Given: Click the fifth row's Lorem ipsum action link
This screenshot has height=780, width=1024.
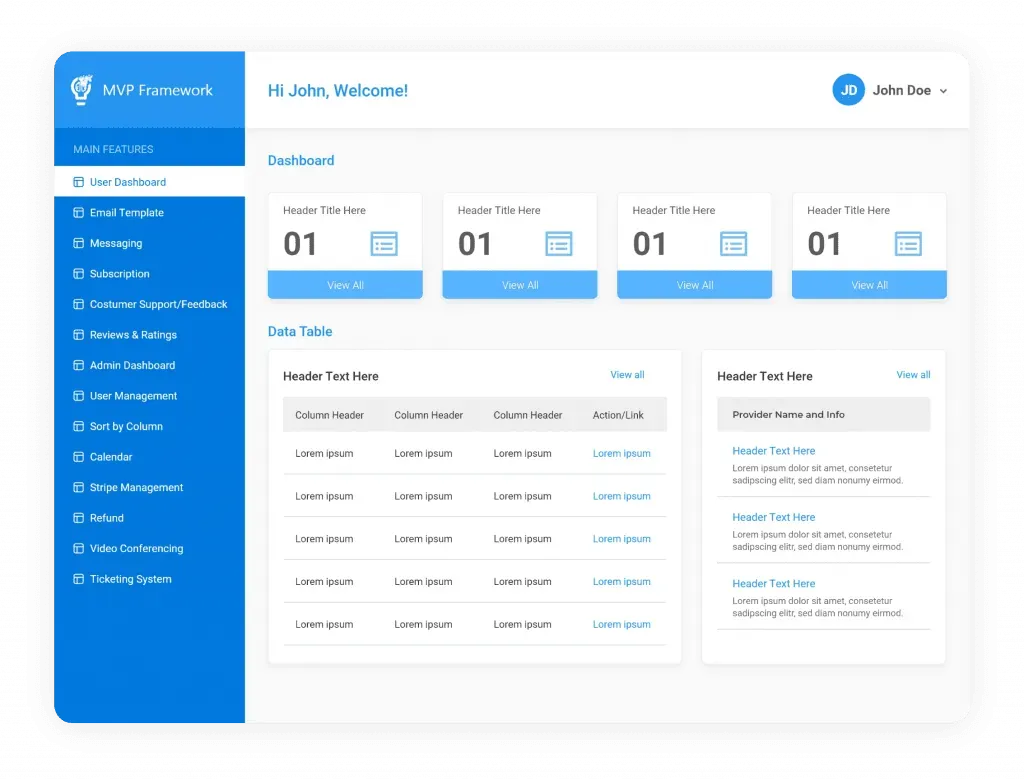Looking at the screenshot, I should click(x=621, y=625).
